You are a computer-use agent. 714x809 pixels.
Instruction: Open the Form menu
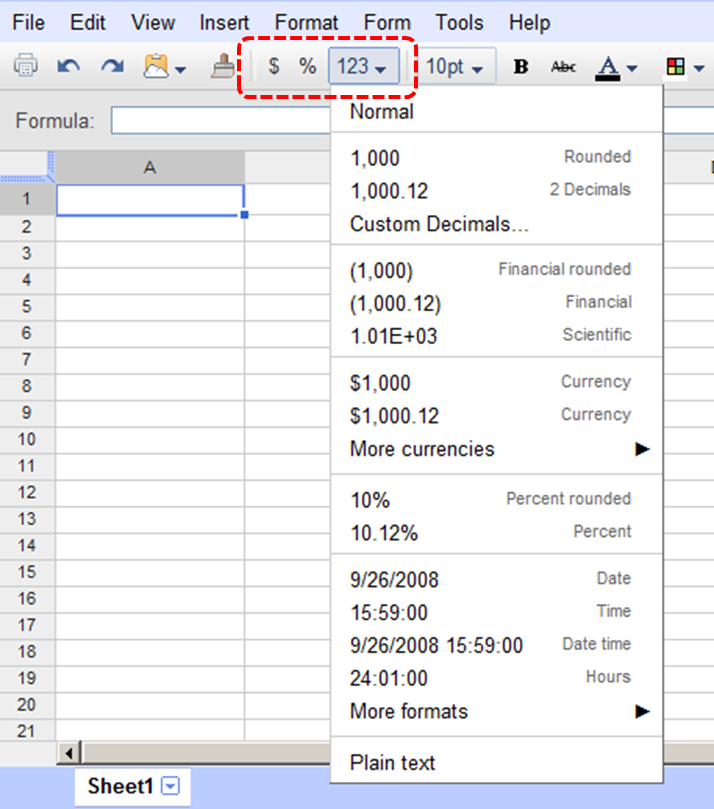pos(387,23)
